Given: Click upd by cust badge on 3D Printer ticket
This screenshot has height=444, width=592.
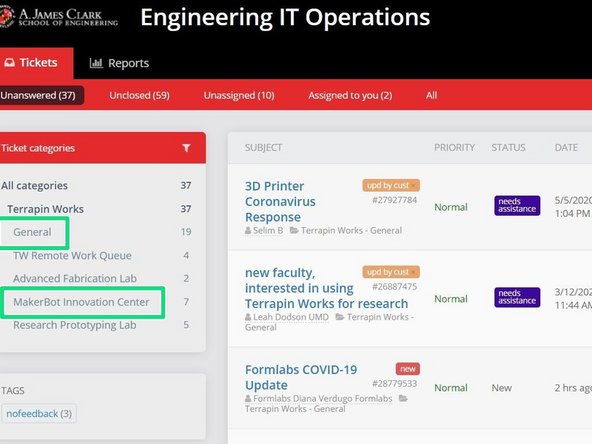Looking at the screenshot, I should (x=391, y=185).
